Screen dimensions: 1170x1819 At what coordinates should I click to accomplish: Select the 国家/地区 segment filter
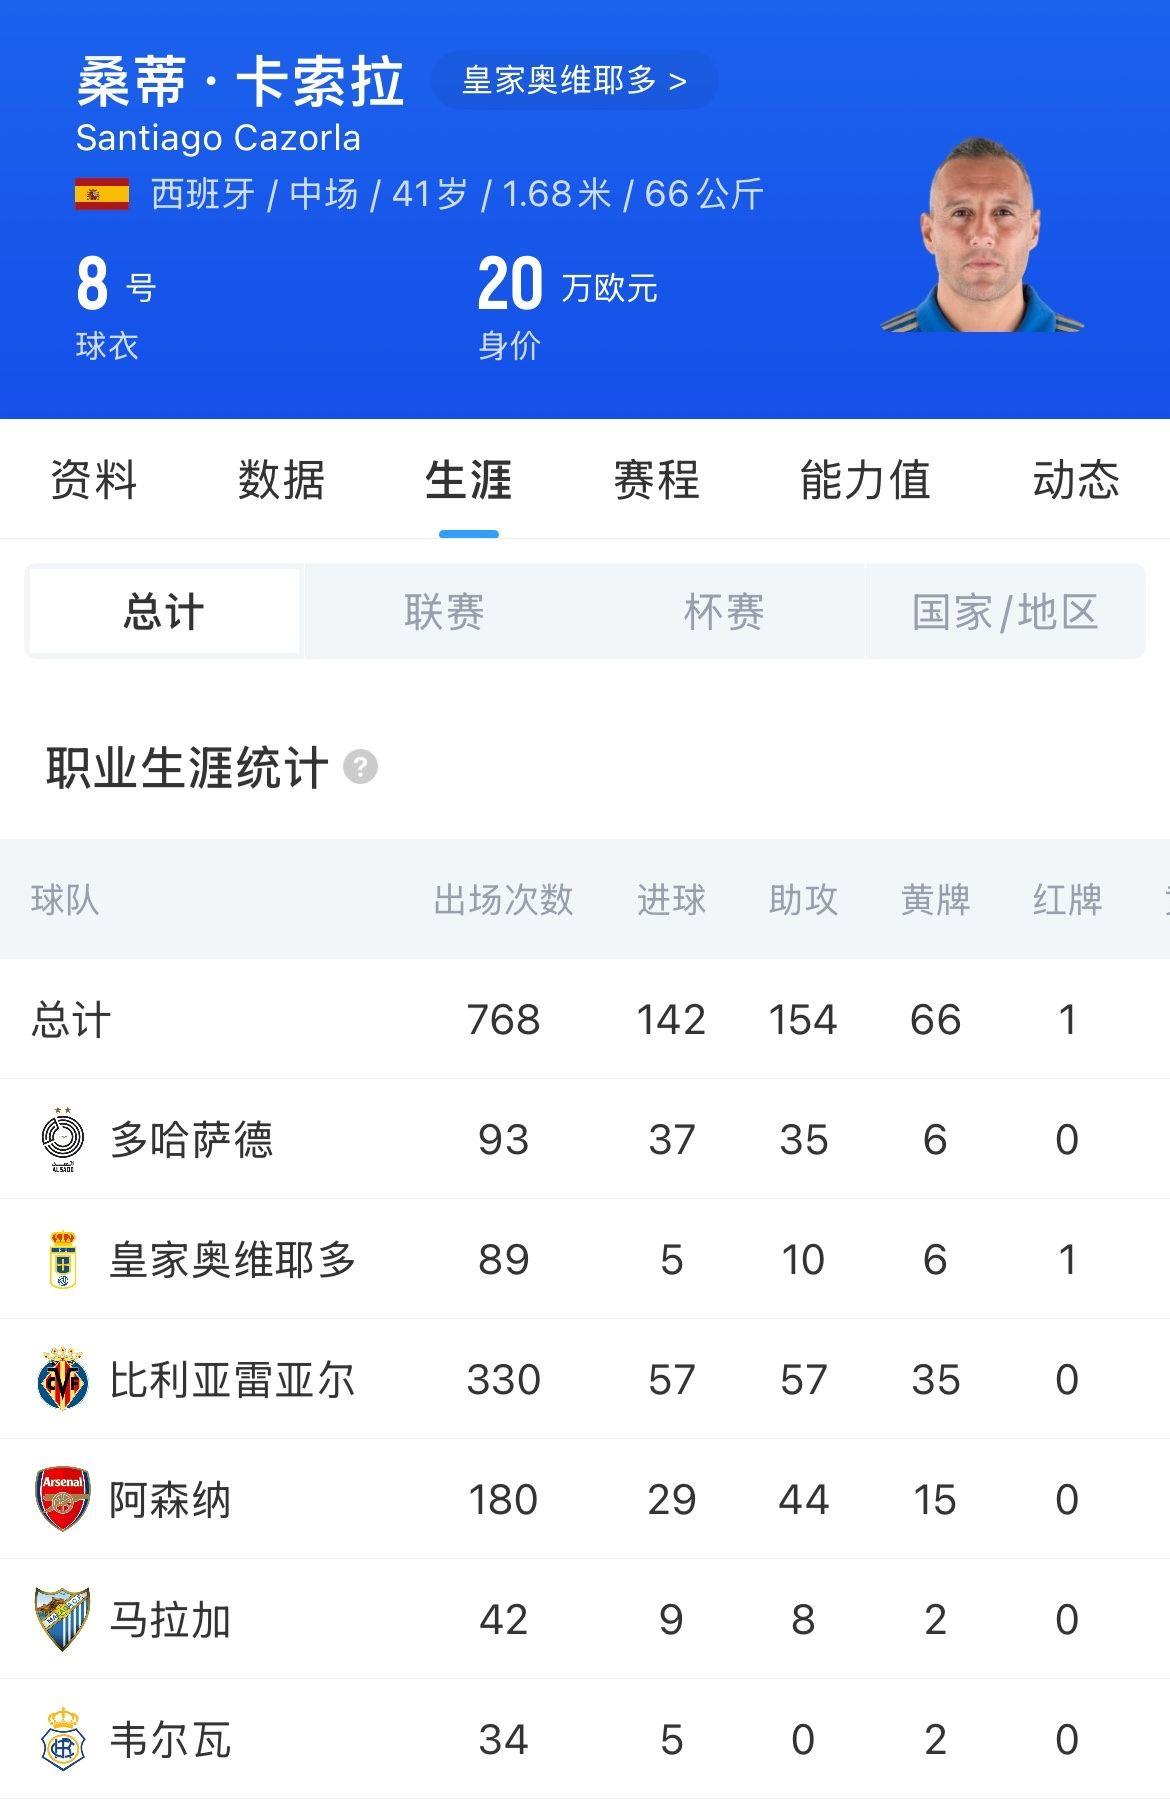1005,611
